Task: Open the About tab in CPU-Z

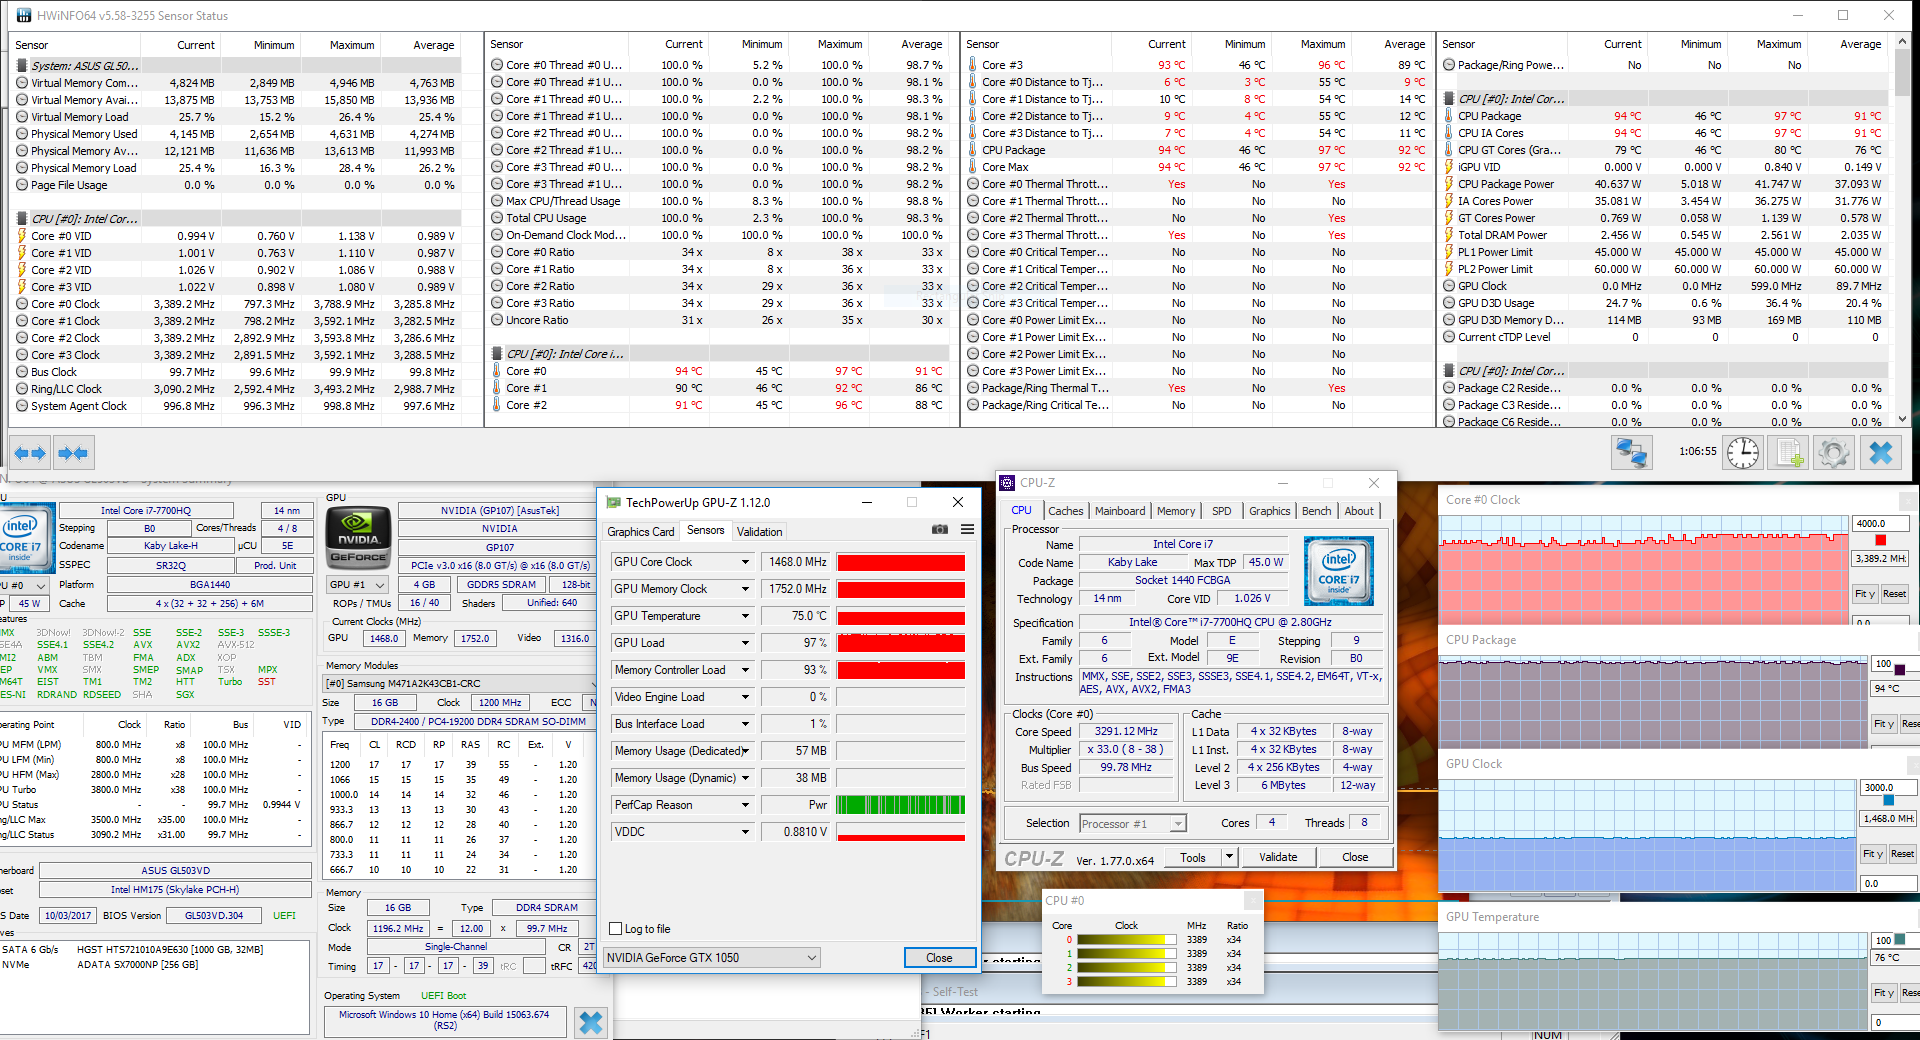Action: [x=1359, y=511]
